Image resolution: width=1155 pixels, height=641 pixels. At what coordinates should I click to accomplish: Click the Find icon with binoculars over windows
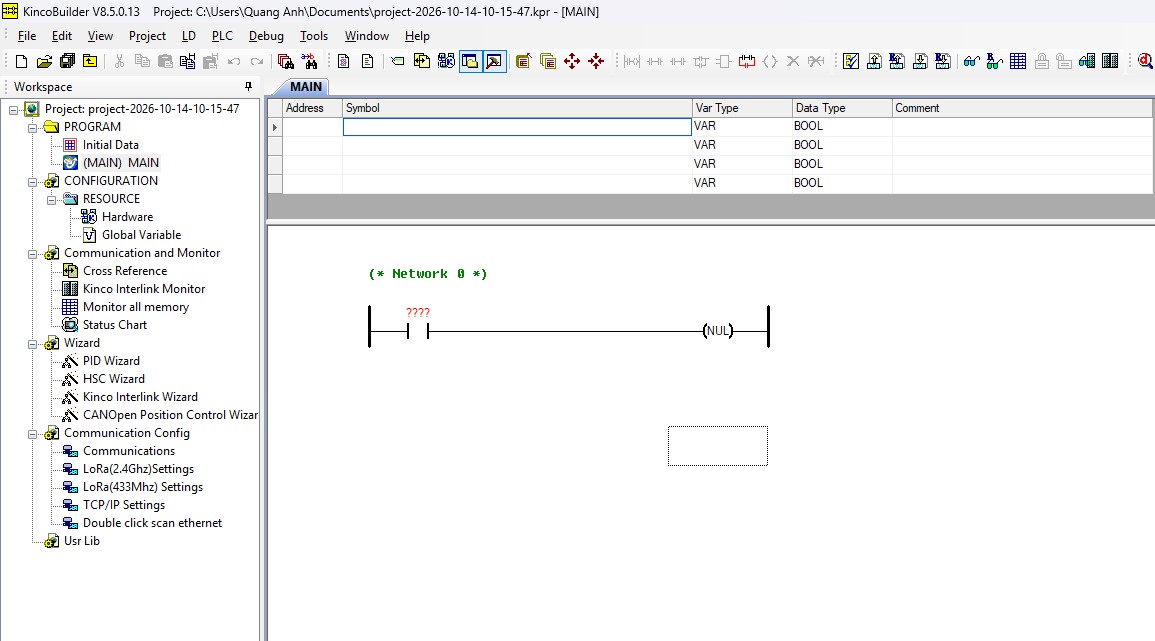click(286, 61)
